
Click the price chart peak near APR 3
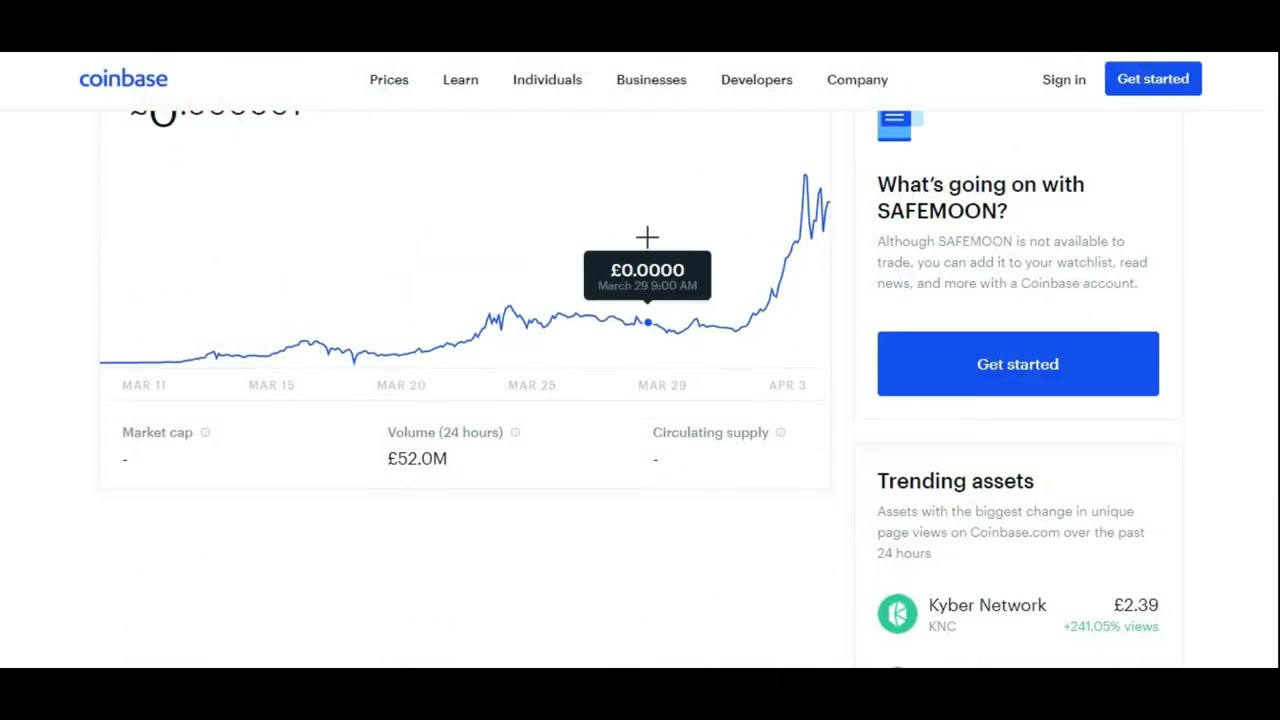[x=805, y=177]
